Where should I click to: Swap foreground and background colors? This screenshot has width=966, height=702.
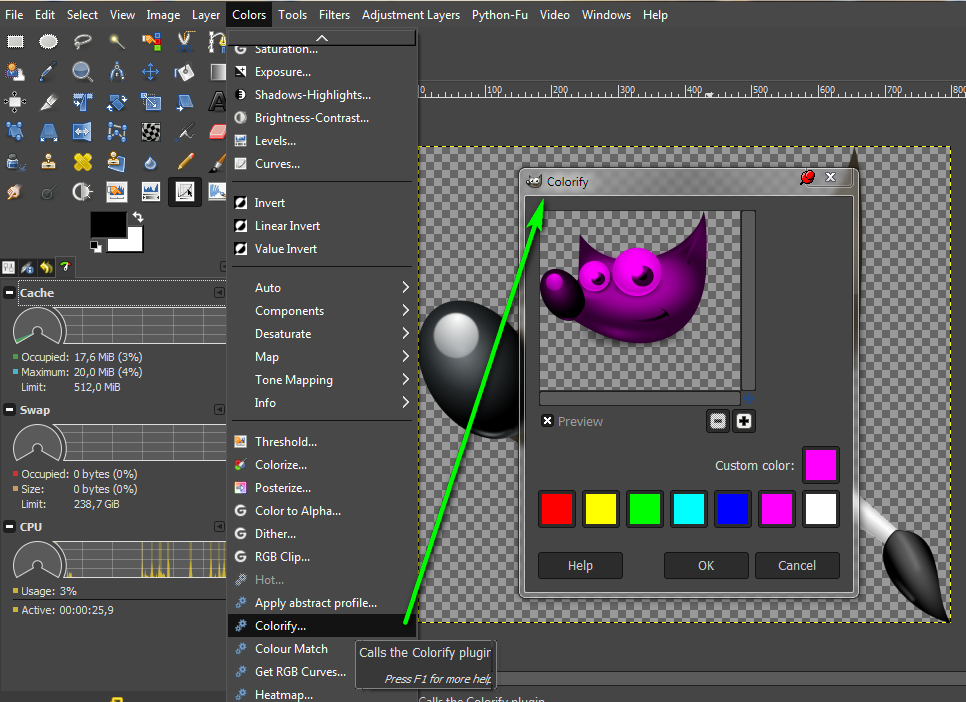click(x=138, y=217)
